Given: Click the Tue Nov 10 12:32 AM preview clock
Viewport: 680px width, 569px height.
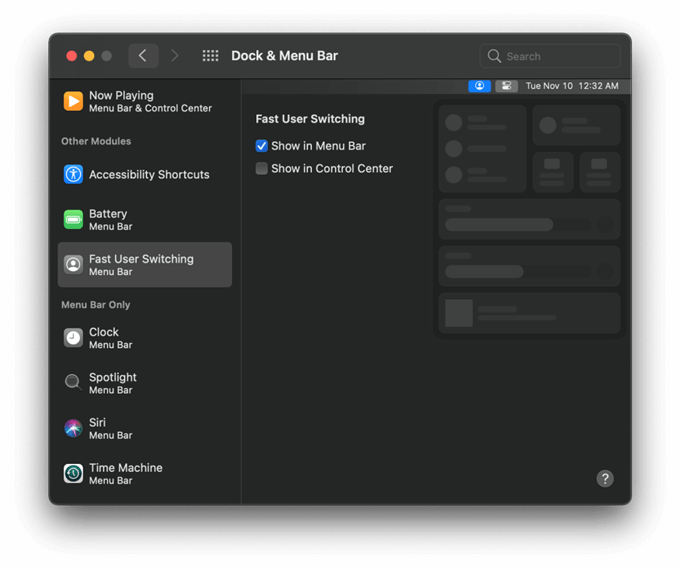Looking at the screenshot, I should pos(572,86).
